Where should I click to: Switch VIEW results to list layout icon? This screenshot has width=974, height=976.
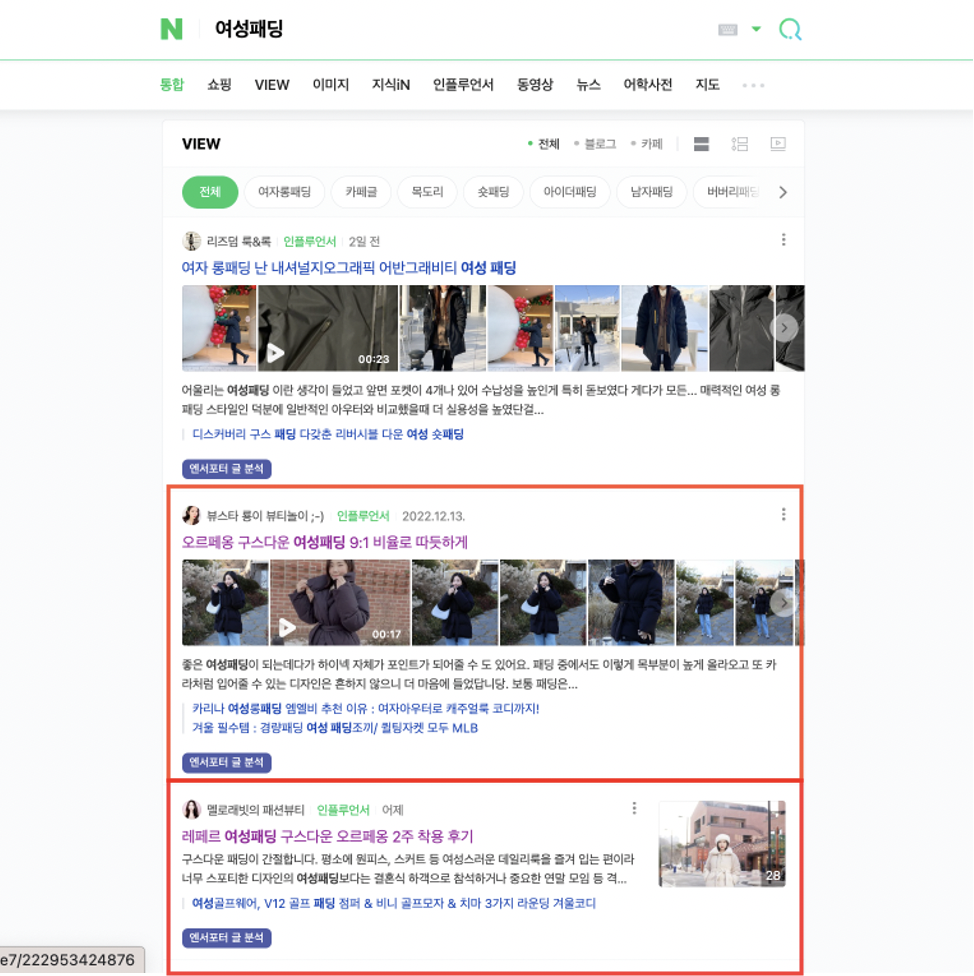(701, 143)
